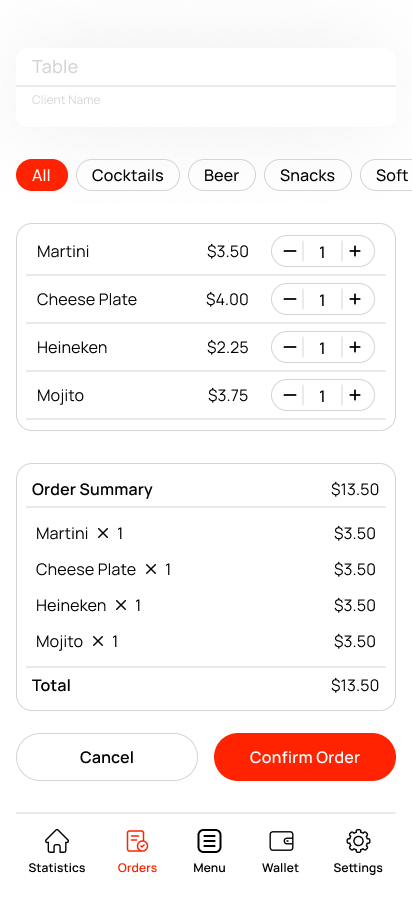Decrease Mojito quantity with minus
412x917 pixels.
click(x=290, y=395)
